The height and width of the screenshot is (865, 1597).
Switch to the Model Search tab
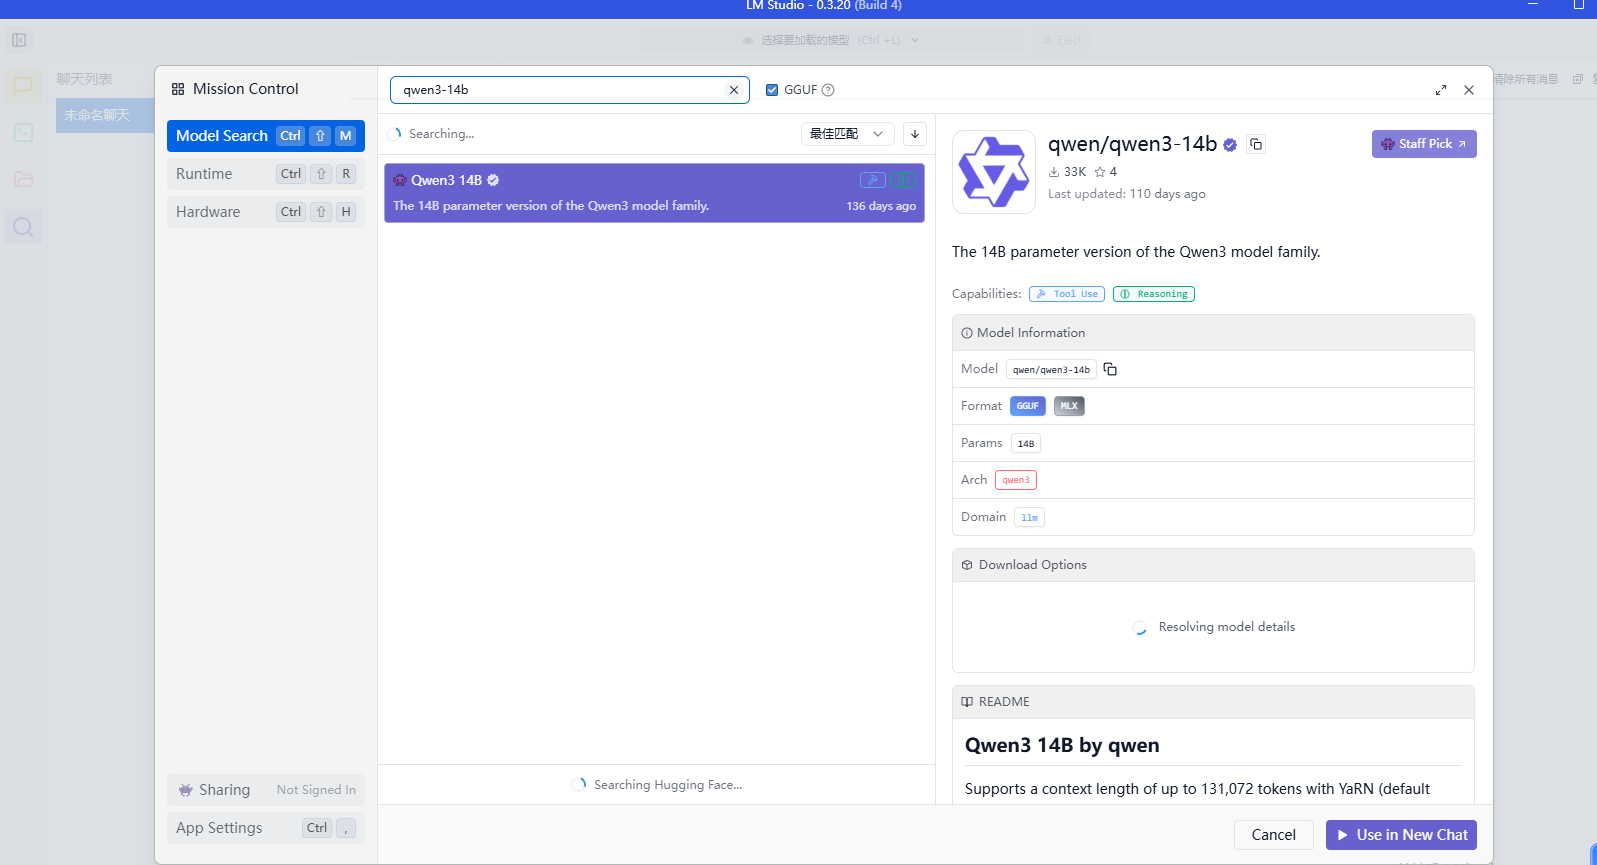266,136
